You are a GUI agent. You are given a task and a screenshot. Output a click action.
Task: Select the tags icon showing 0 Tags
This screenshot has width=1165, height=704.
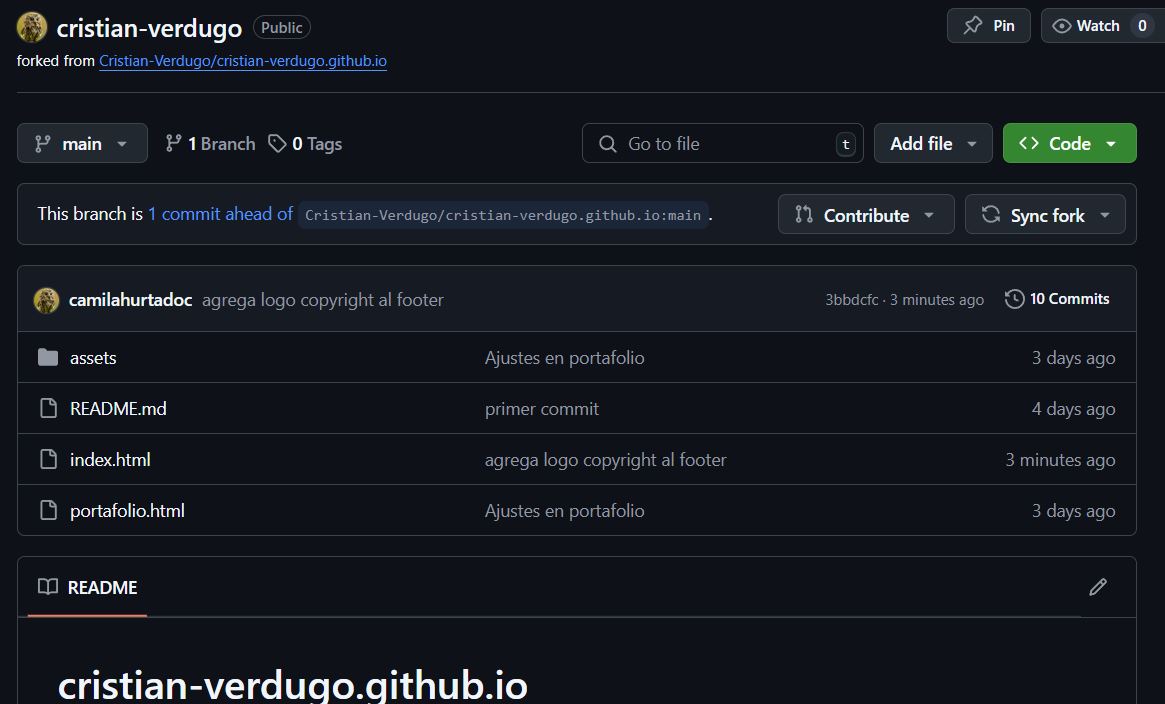click(277, 143)
